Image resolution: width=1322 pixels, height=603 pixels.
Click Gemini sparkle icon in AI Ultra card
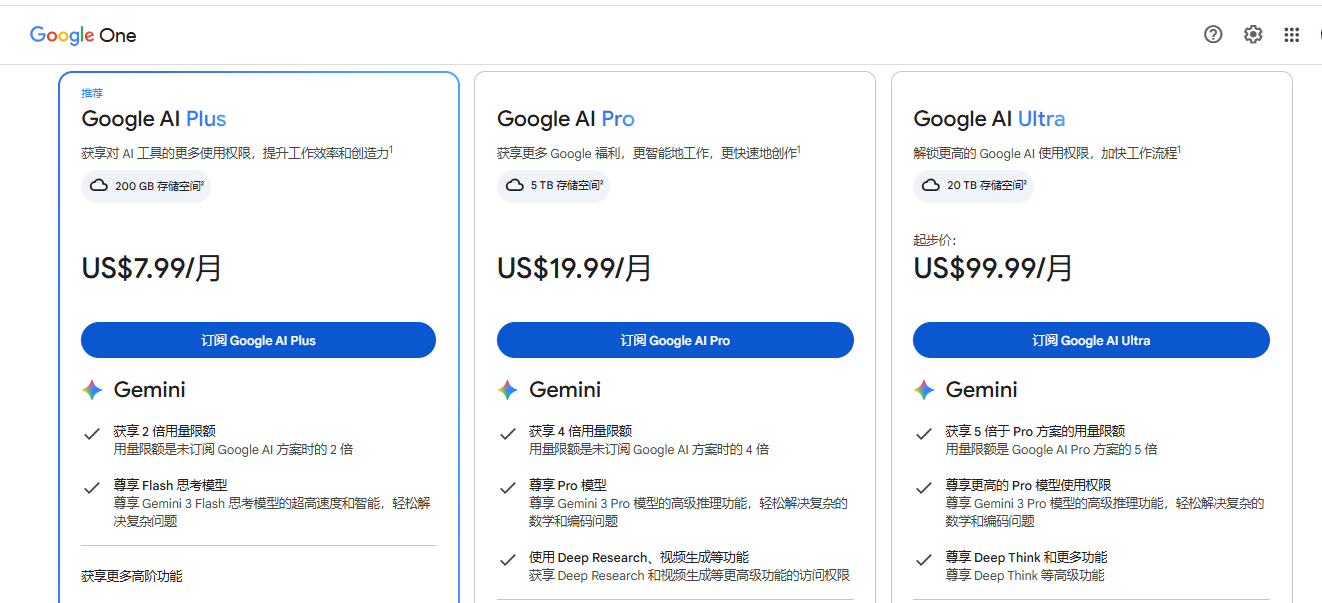tap(924, 390)
